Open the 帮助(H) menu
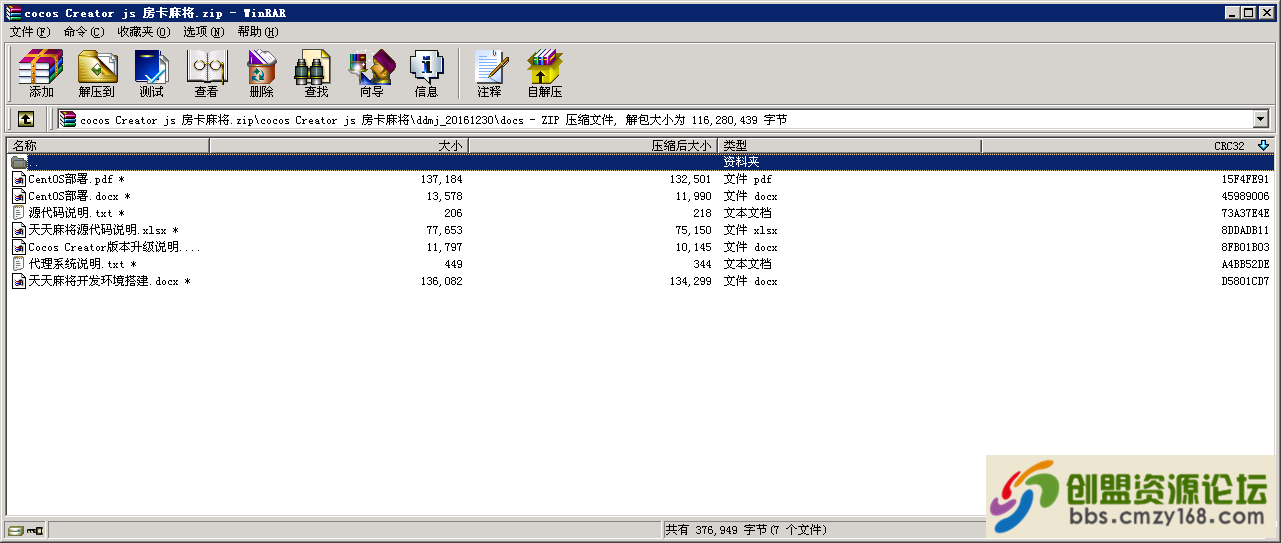The height and width of the screenshot is (543, 1281). click(258, 32)
